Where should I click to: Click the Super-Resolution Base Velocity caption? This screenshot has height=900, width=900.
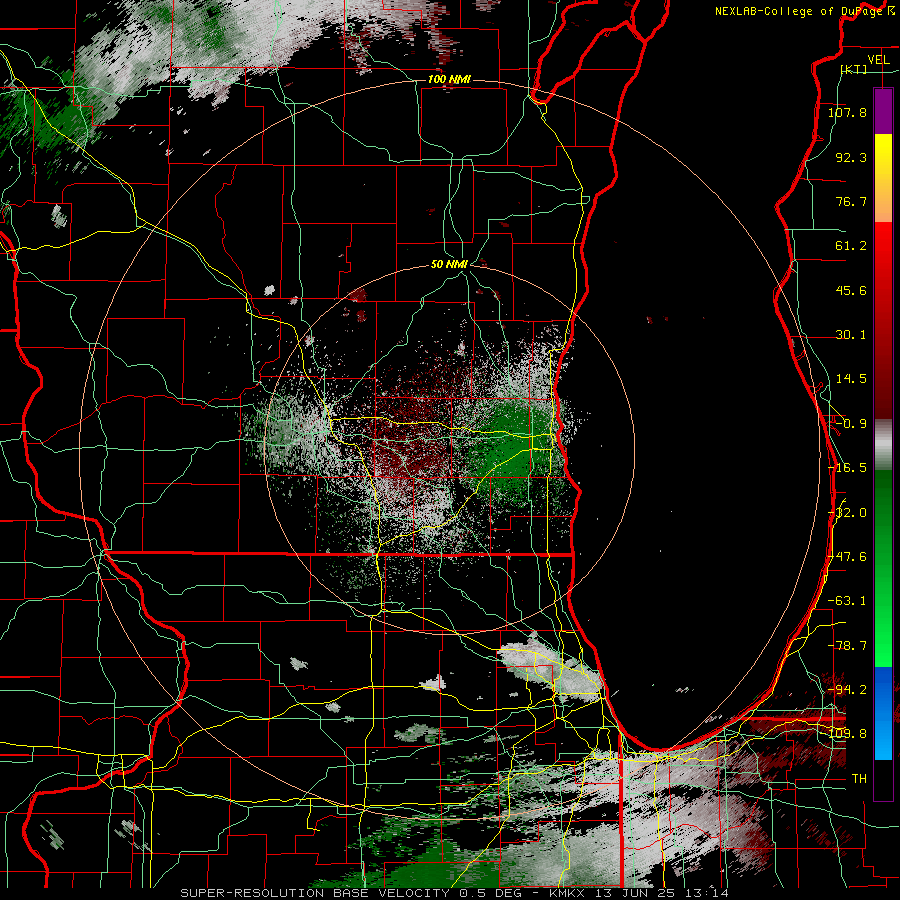455,893
